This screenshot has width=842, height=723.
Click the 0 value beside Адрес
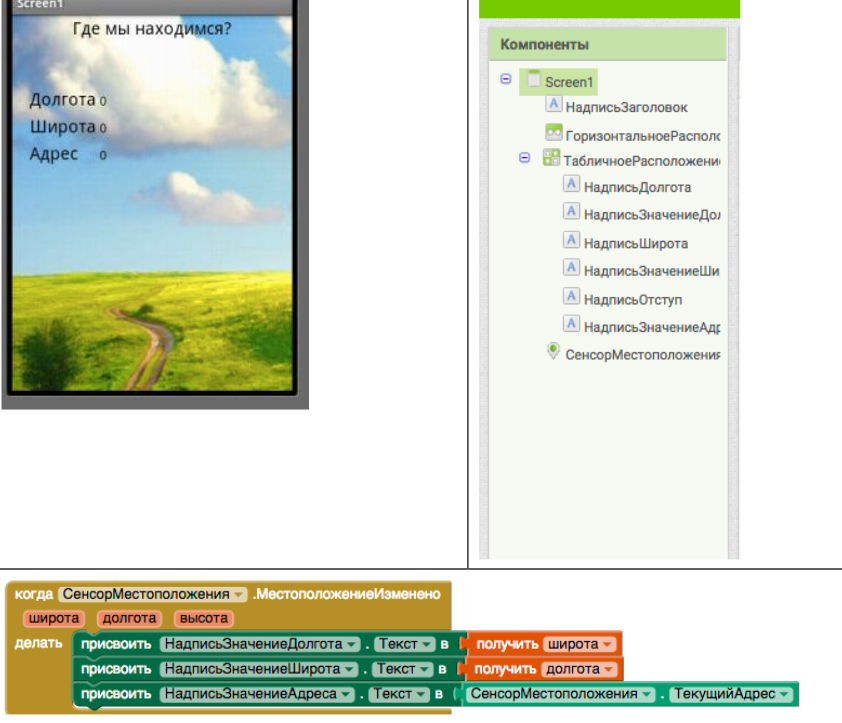tap(103, 155)
